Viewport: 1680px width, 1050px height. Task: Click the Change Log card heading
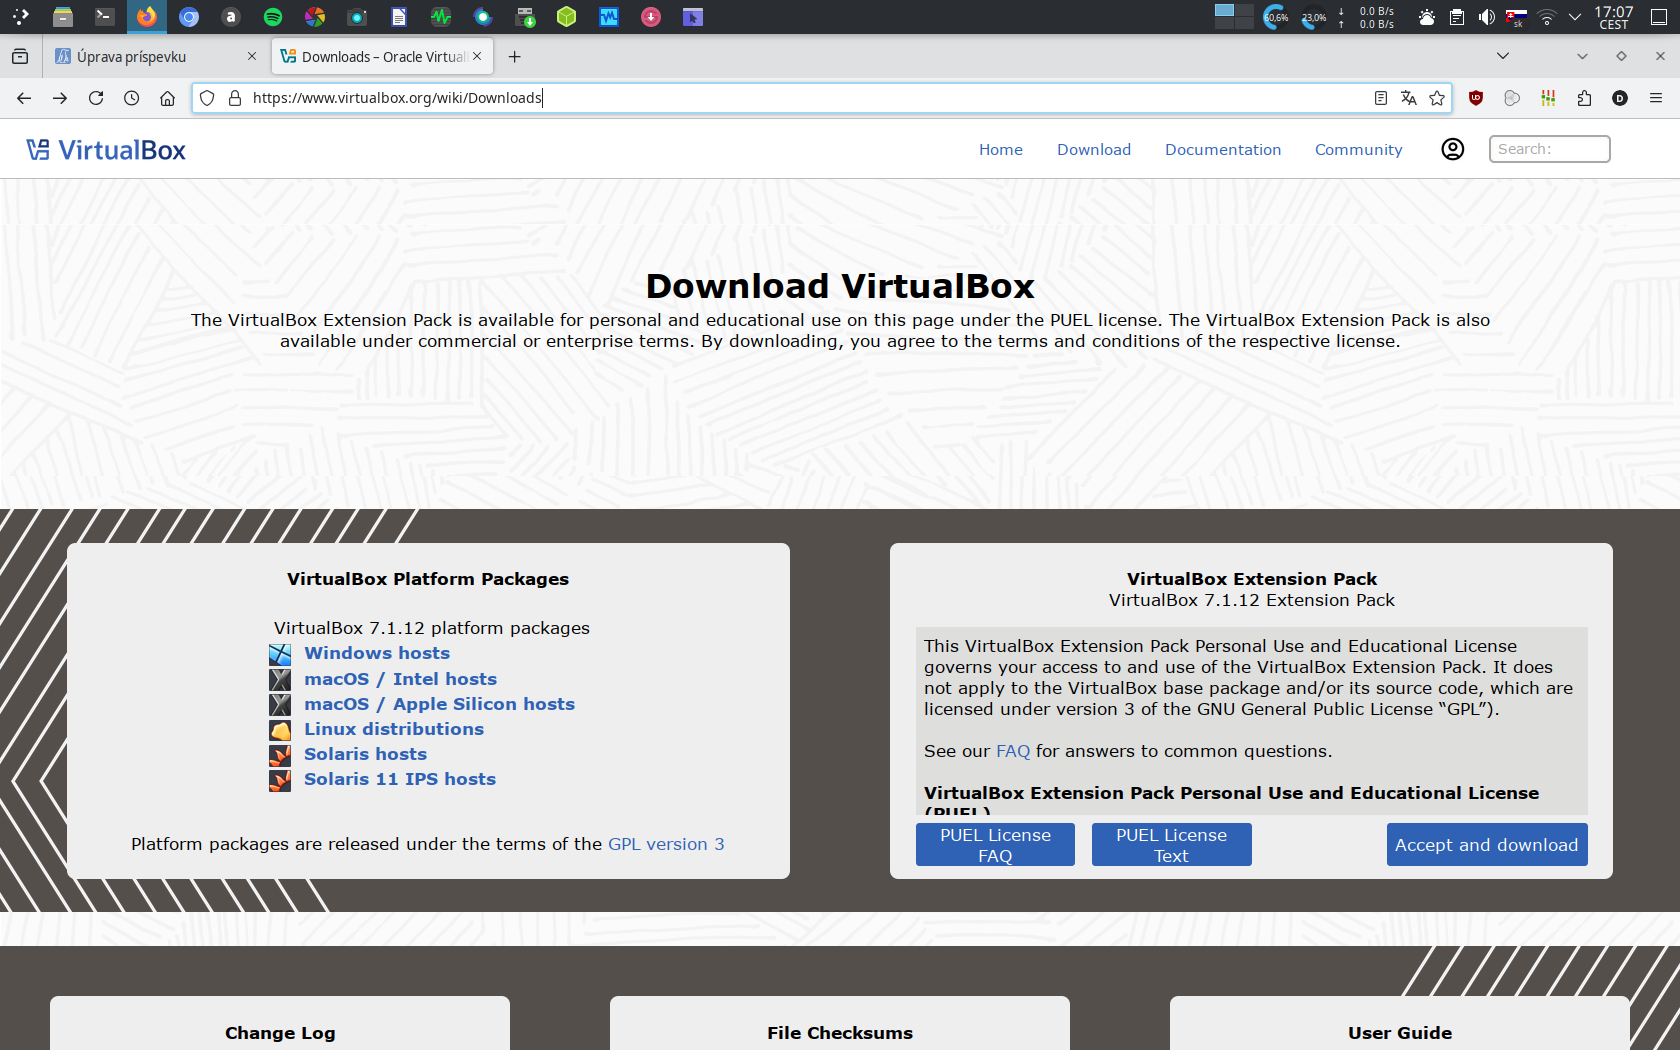point(280,1033)
